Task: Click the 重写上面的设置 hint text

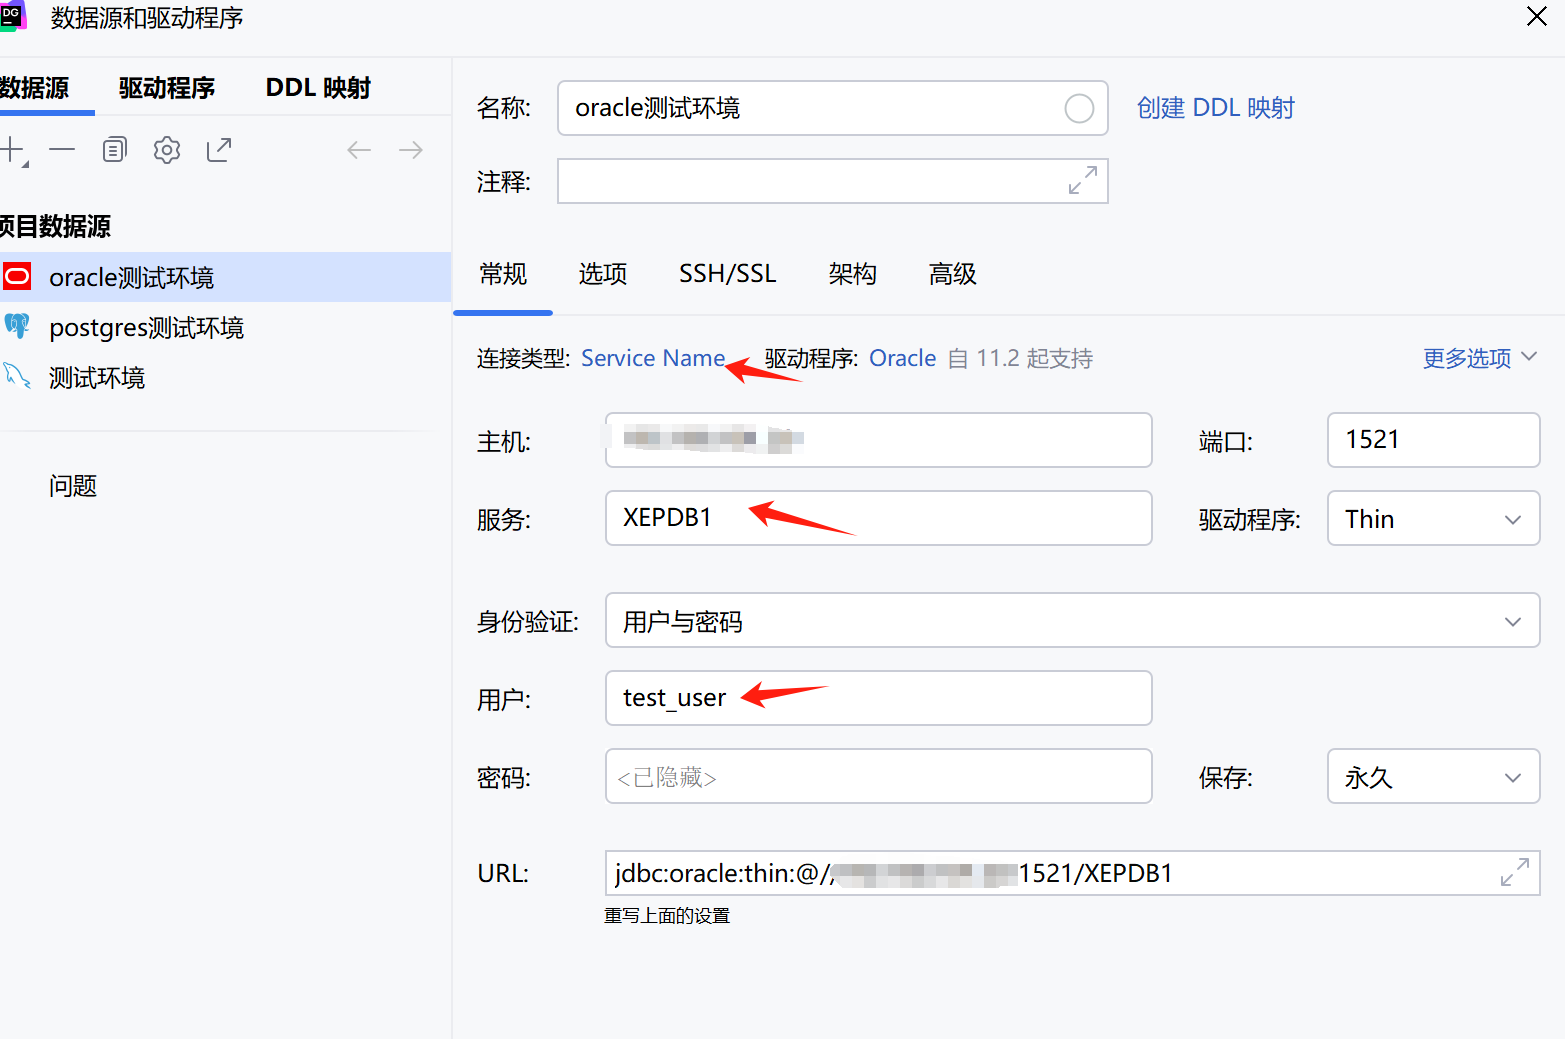Action: [667, 916]
